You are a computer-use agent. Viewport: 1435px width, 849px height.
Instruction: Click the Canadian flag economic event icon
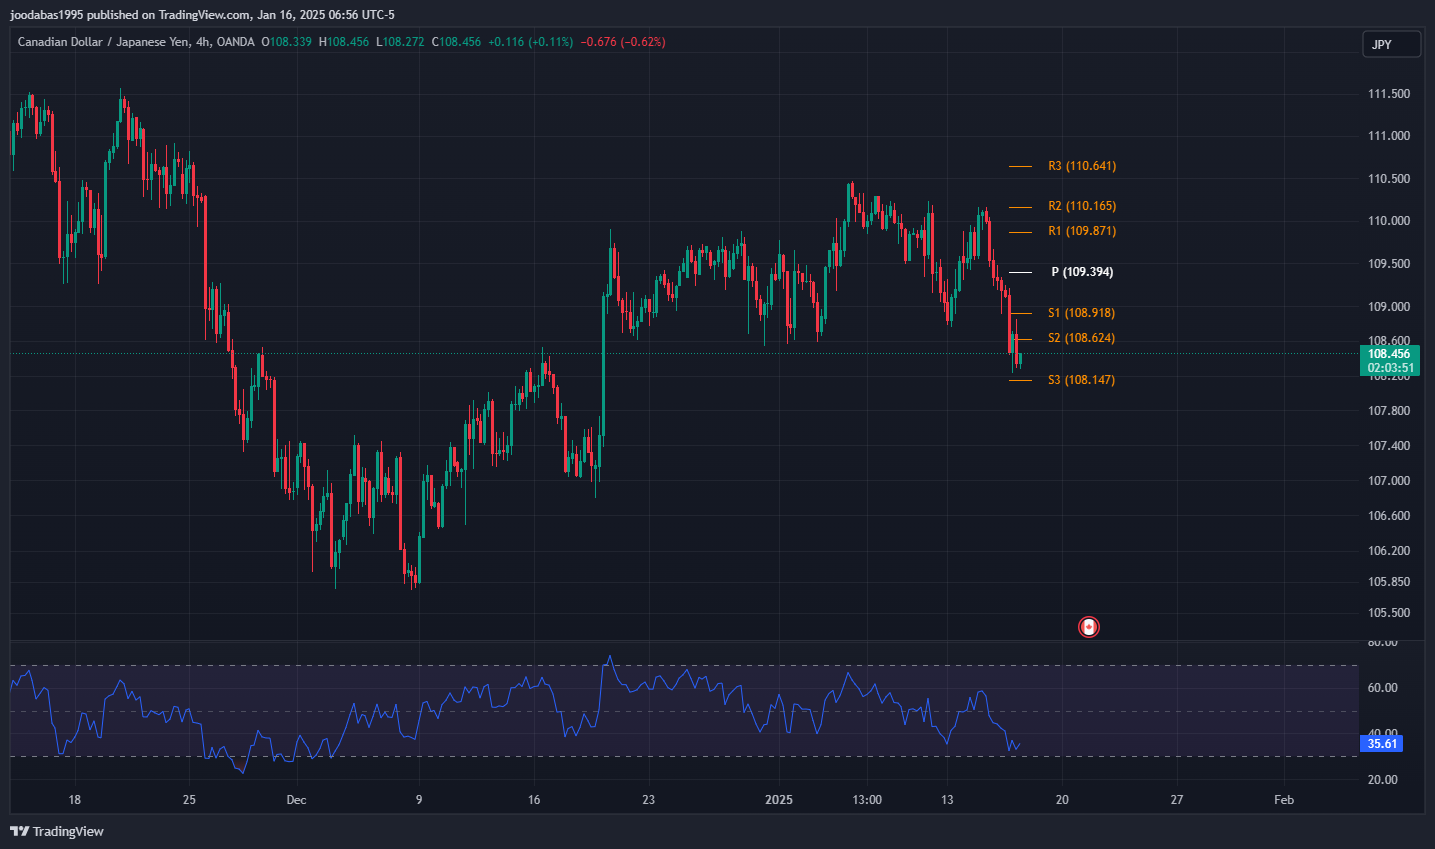coord(1088,627)
